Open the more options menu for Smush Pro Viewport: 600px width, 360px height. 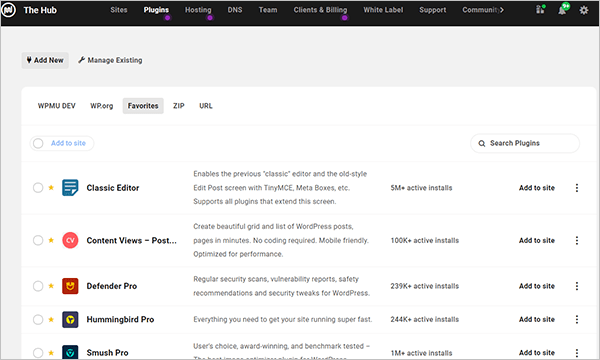click(577, 353)
